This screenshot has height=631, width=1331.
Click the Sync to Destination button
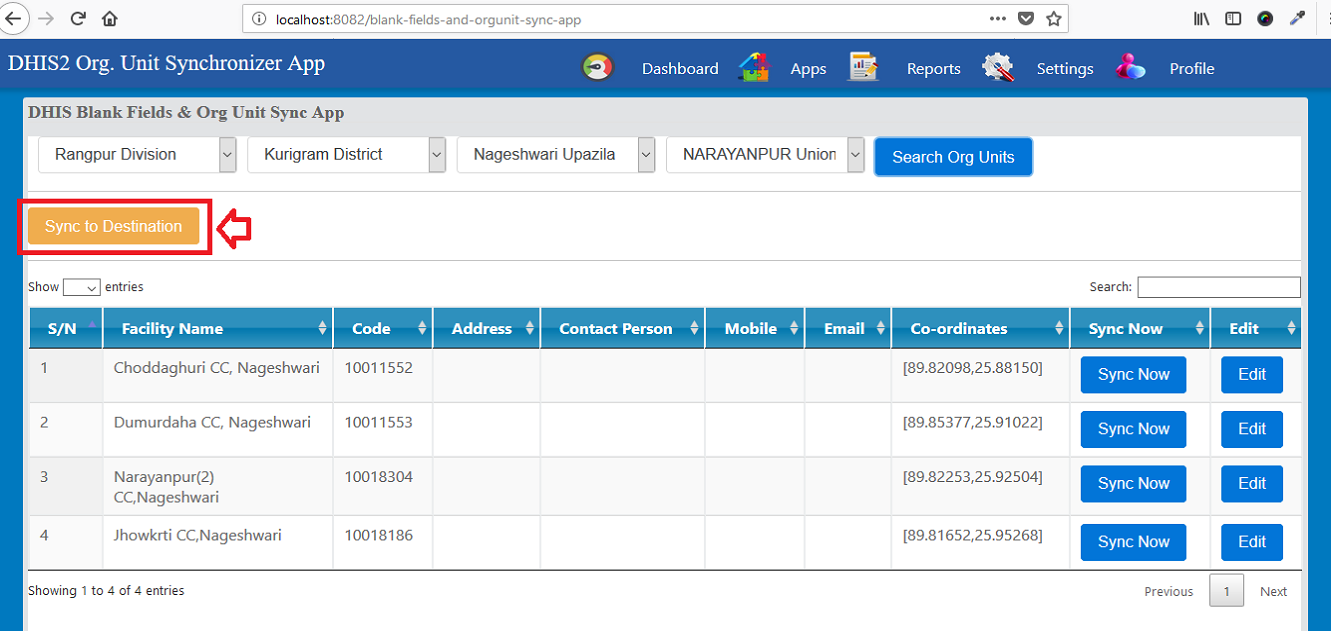click(x=113, y=226)
